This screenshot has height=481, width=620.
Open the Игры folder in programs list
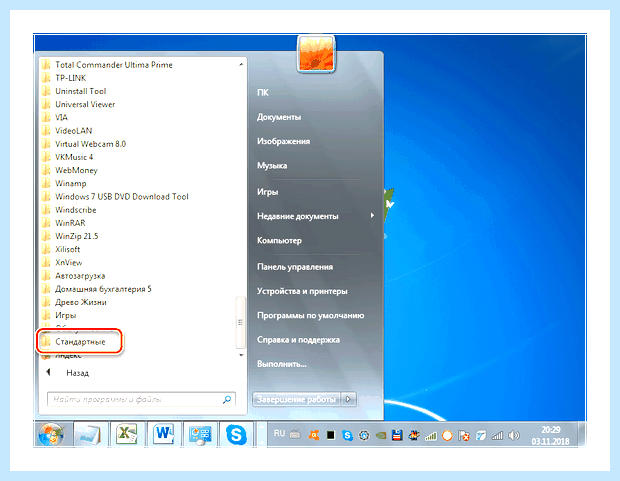[x=65, y=315]
